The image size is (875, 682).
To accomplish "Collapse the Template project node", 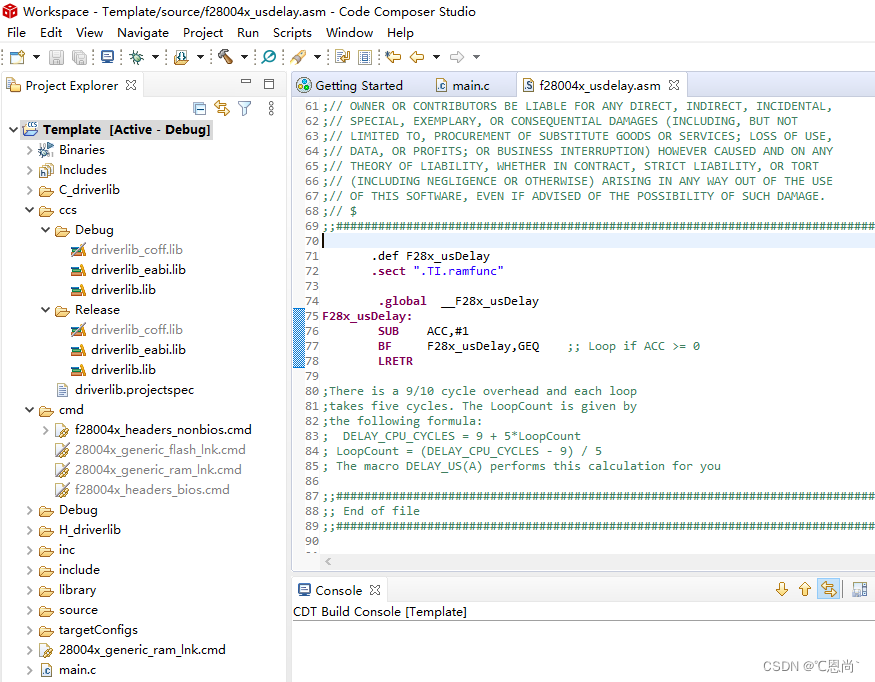I will pyautogui.click(x=13, y=129).
